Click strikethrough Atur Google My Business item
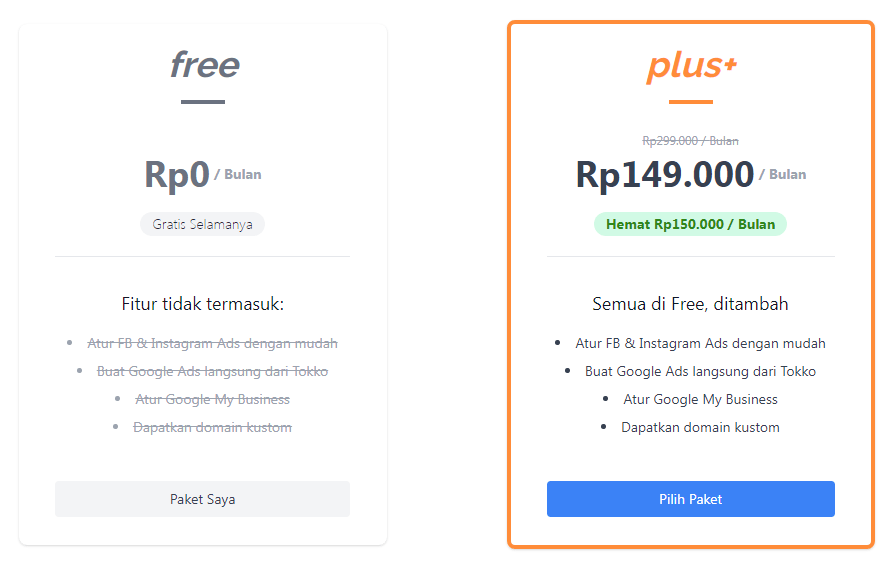This screenshot has width=893, height=573. coord(212,399)
